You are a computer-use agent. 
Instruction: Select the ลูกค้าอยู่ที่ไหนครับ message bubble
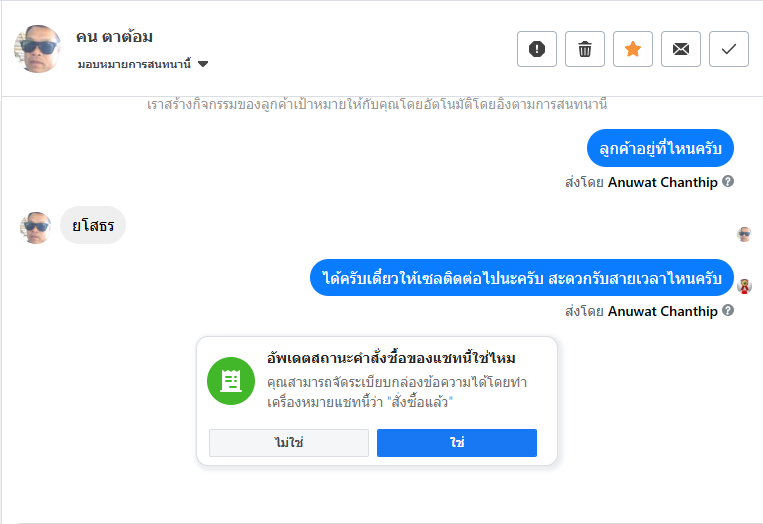(x=660, y=149)
